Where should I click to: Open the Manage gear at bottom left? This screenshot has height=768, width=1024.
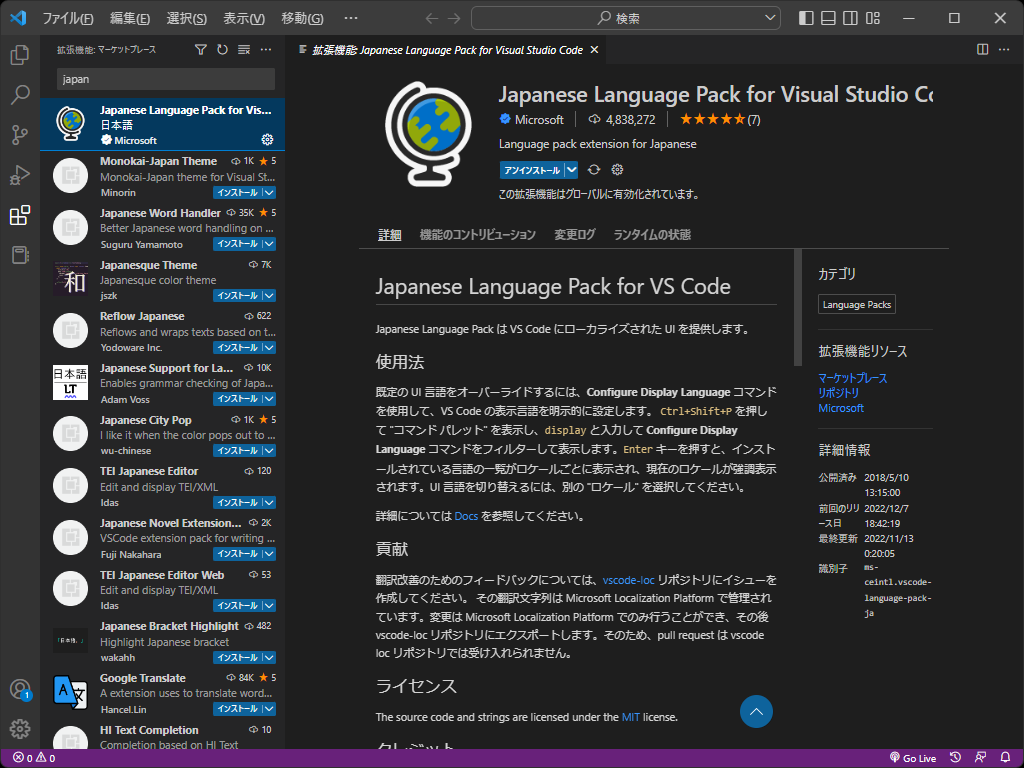pos(20,729)
